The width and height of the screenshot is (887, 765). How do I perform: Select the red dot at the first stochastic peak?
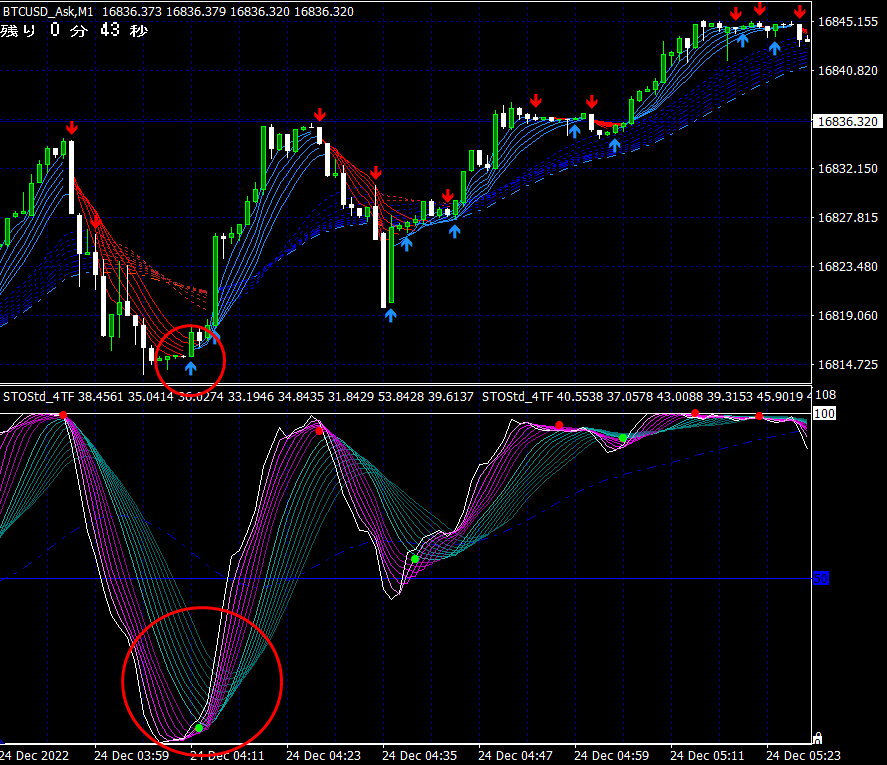[x=63, y=416]
